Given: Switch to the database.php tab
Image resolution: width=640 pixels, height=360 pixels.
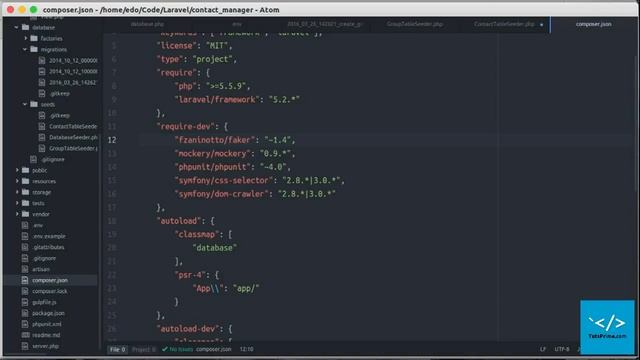Looking at the screenshot, I should (x=147, y=24).
